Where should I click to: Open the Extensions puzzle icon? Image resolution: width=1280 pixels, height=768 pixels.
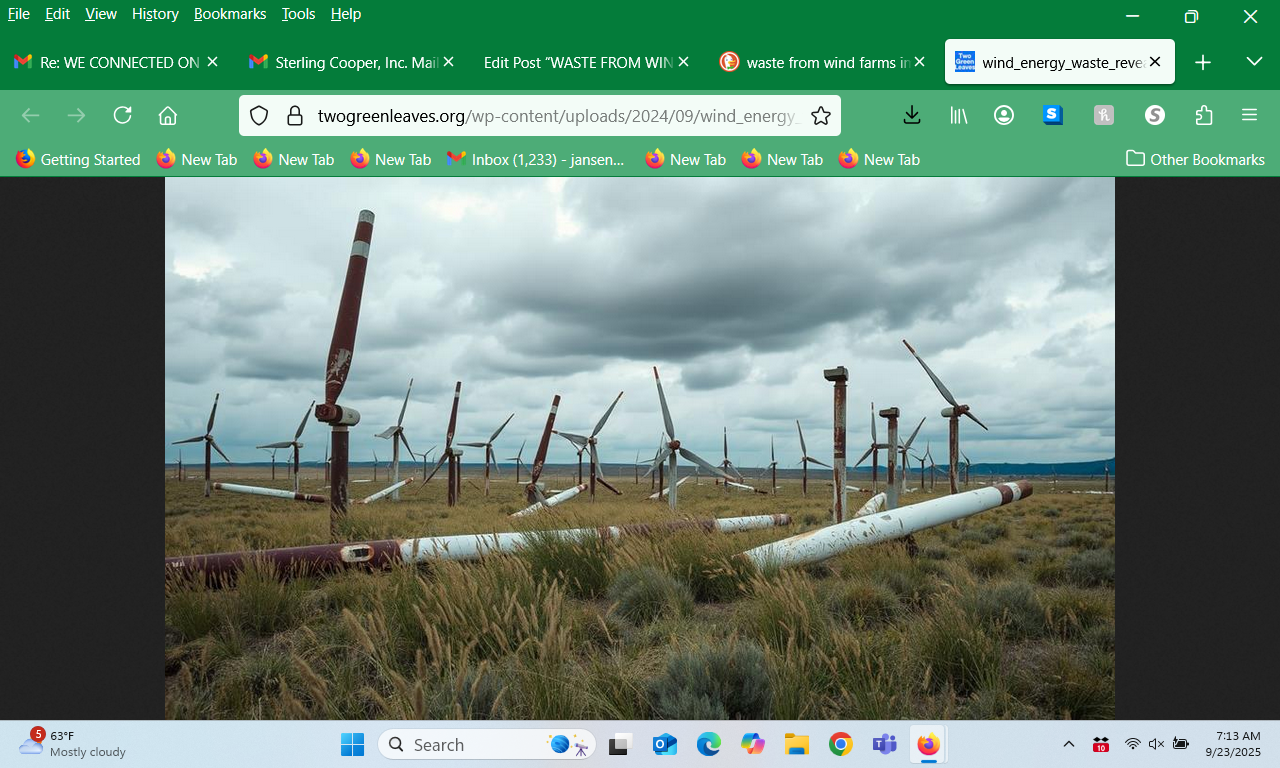(x=1204, y=116)
